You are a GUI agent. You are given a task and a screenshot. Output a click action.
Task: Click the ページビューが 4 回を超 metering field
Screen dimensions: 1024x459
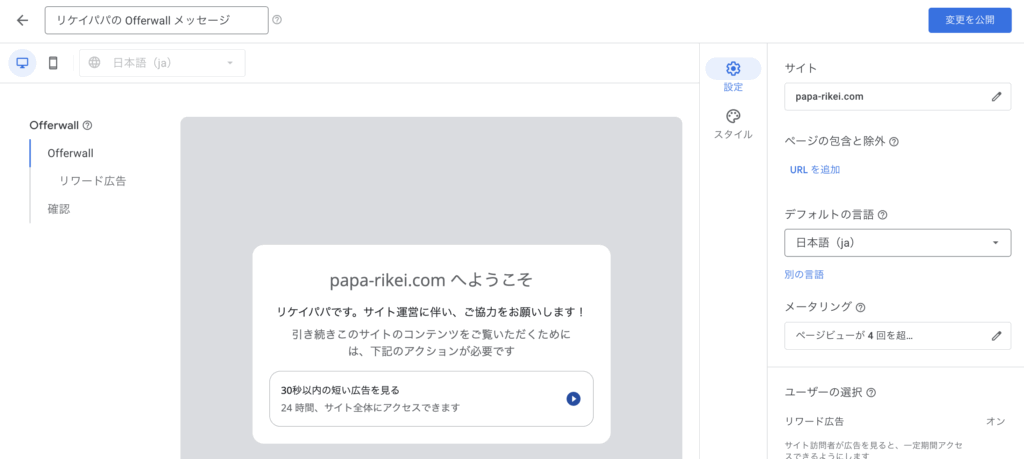(x=897, y=336)
